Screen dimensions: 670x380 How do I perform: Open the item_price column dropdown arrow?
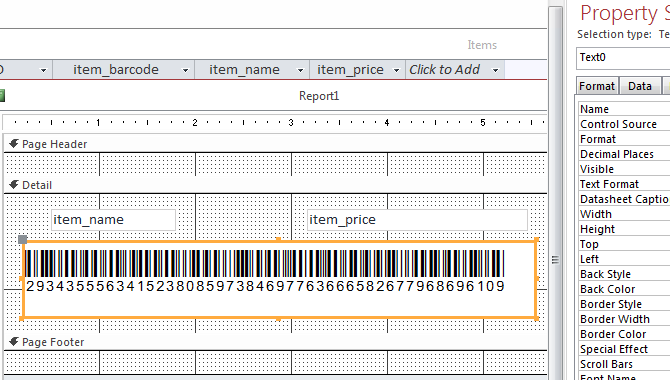tap(397, 70)
